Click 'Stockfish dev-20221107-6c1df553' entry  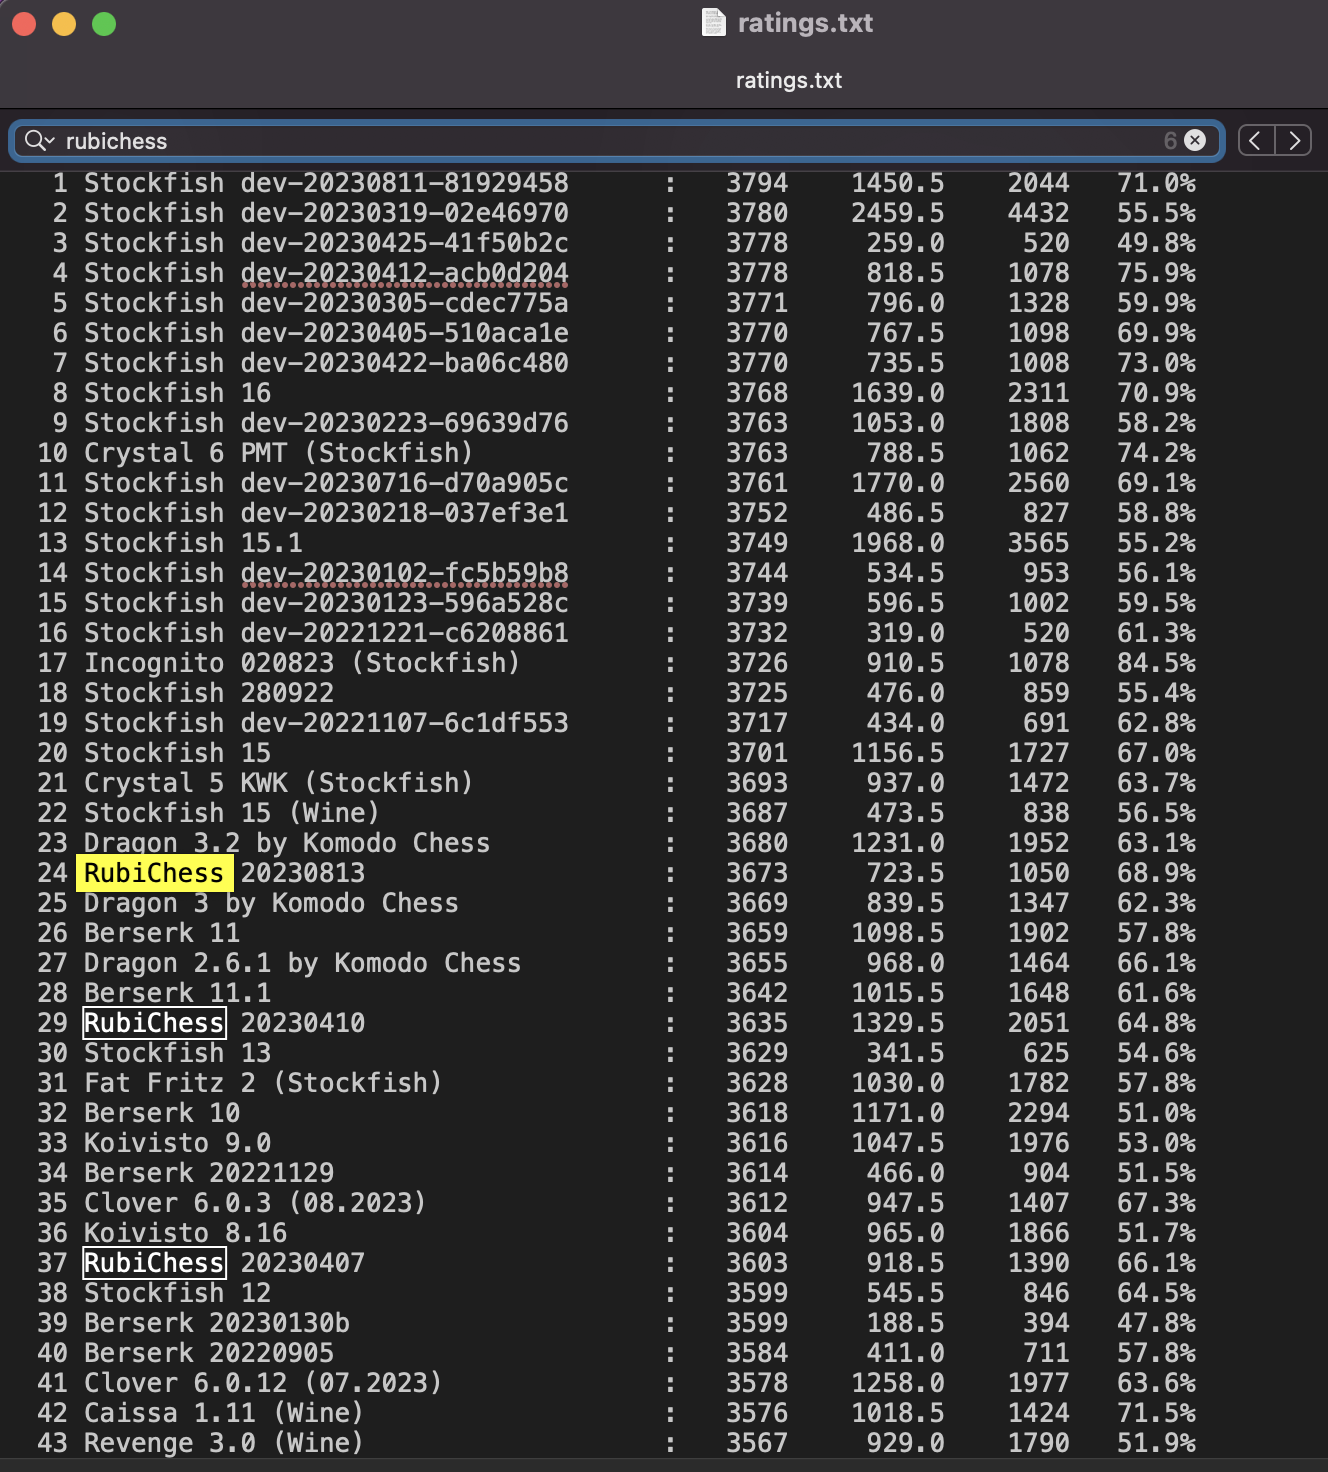pyautogui.click(x=326, y=723)
